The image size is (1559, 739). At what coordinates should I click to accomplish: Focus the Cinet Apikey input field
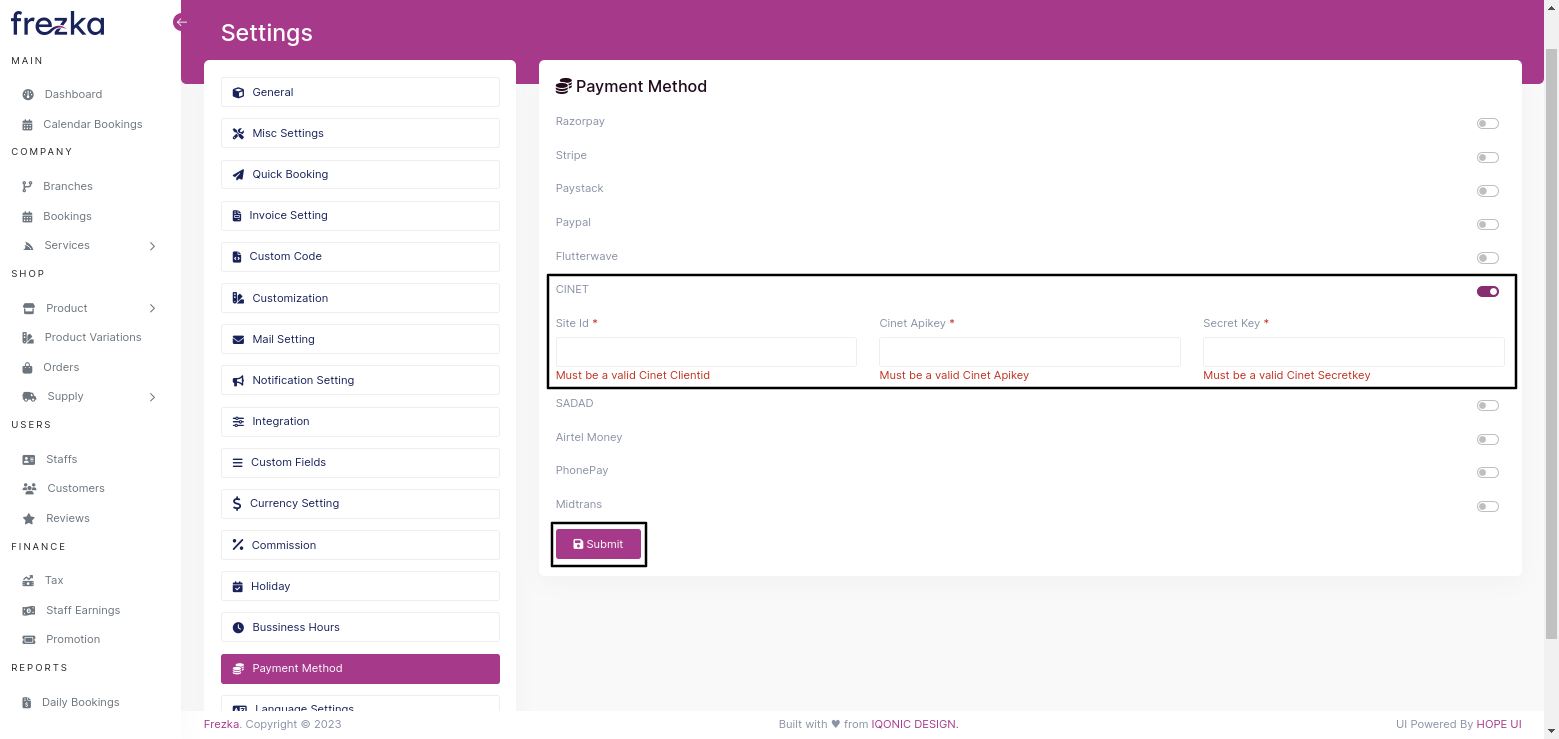[1030, 352]
